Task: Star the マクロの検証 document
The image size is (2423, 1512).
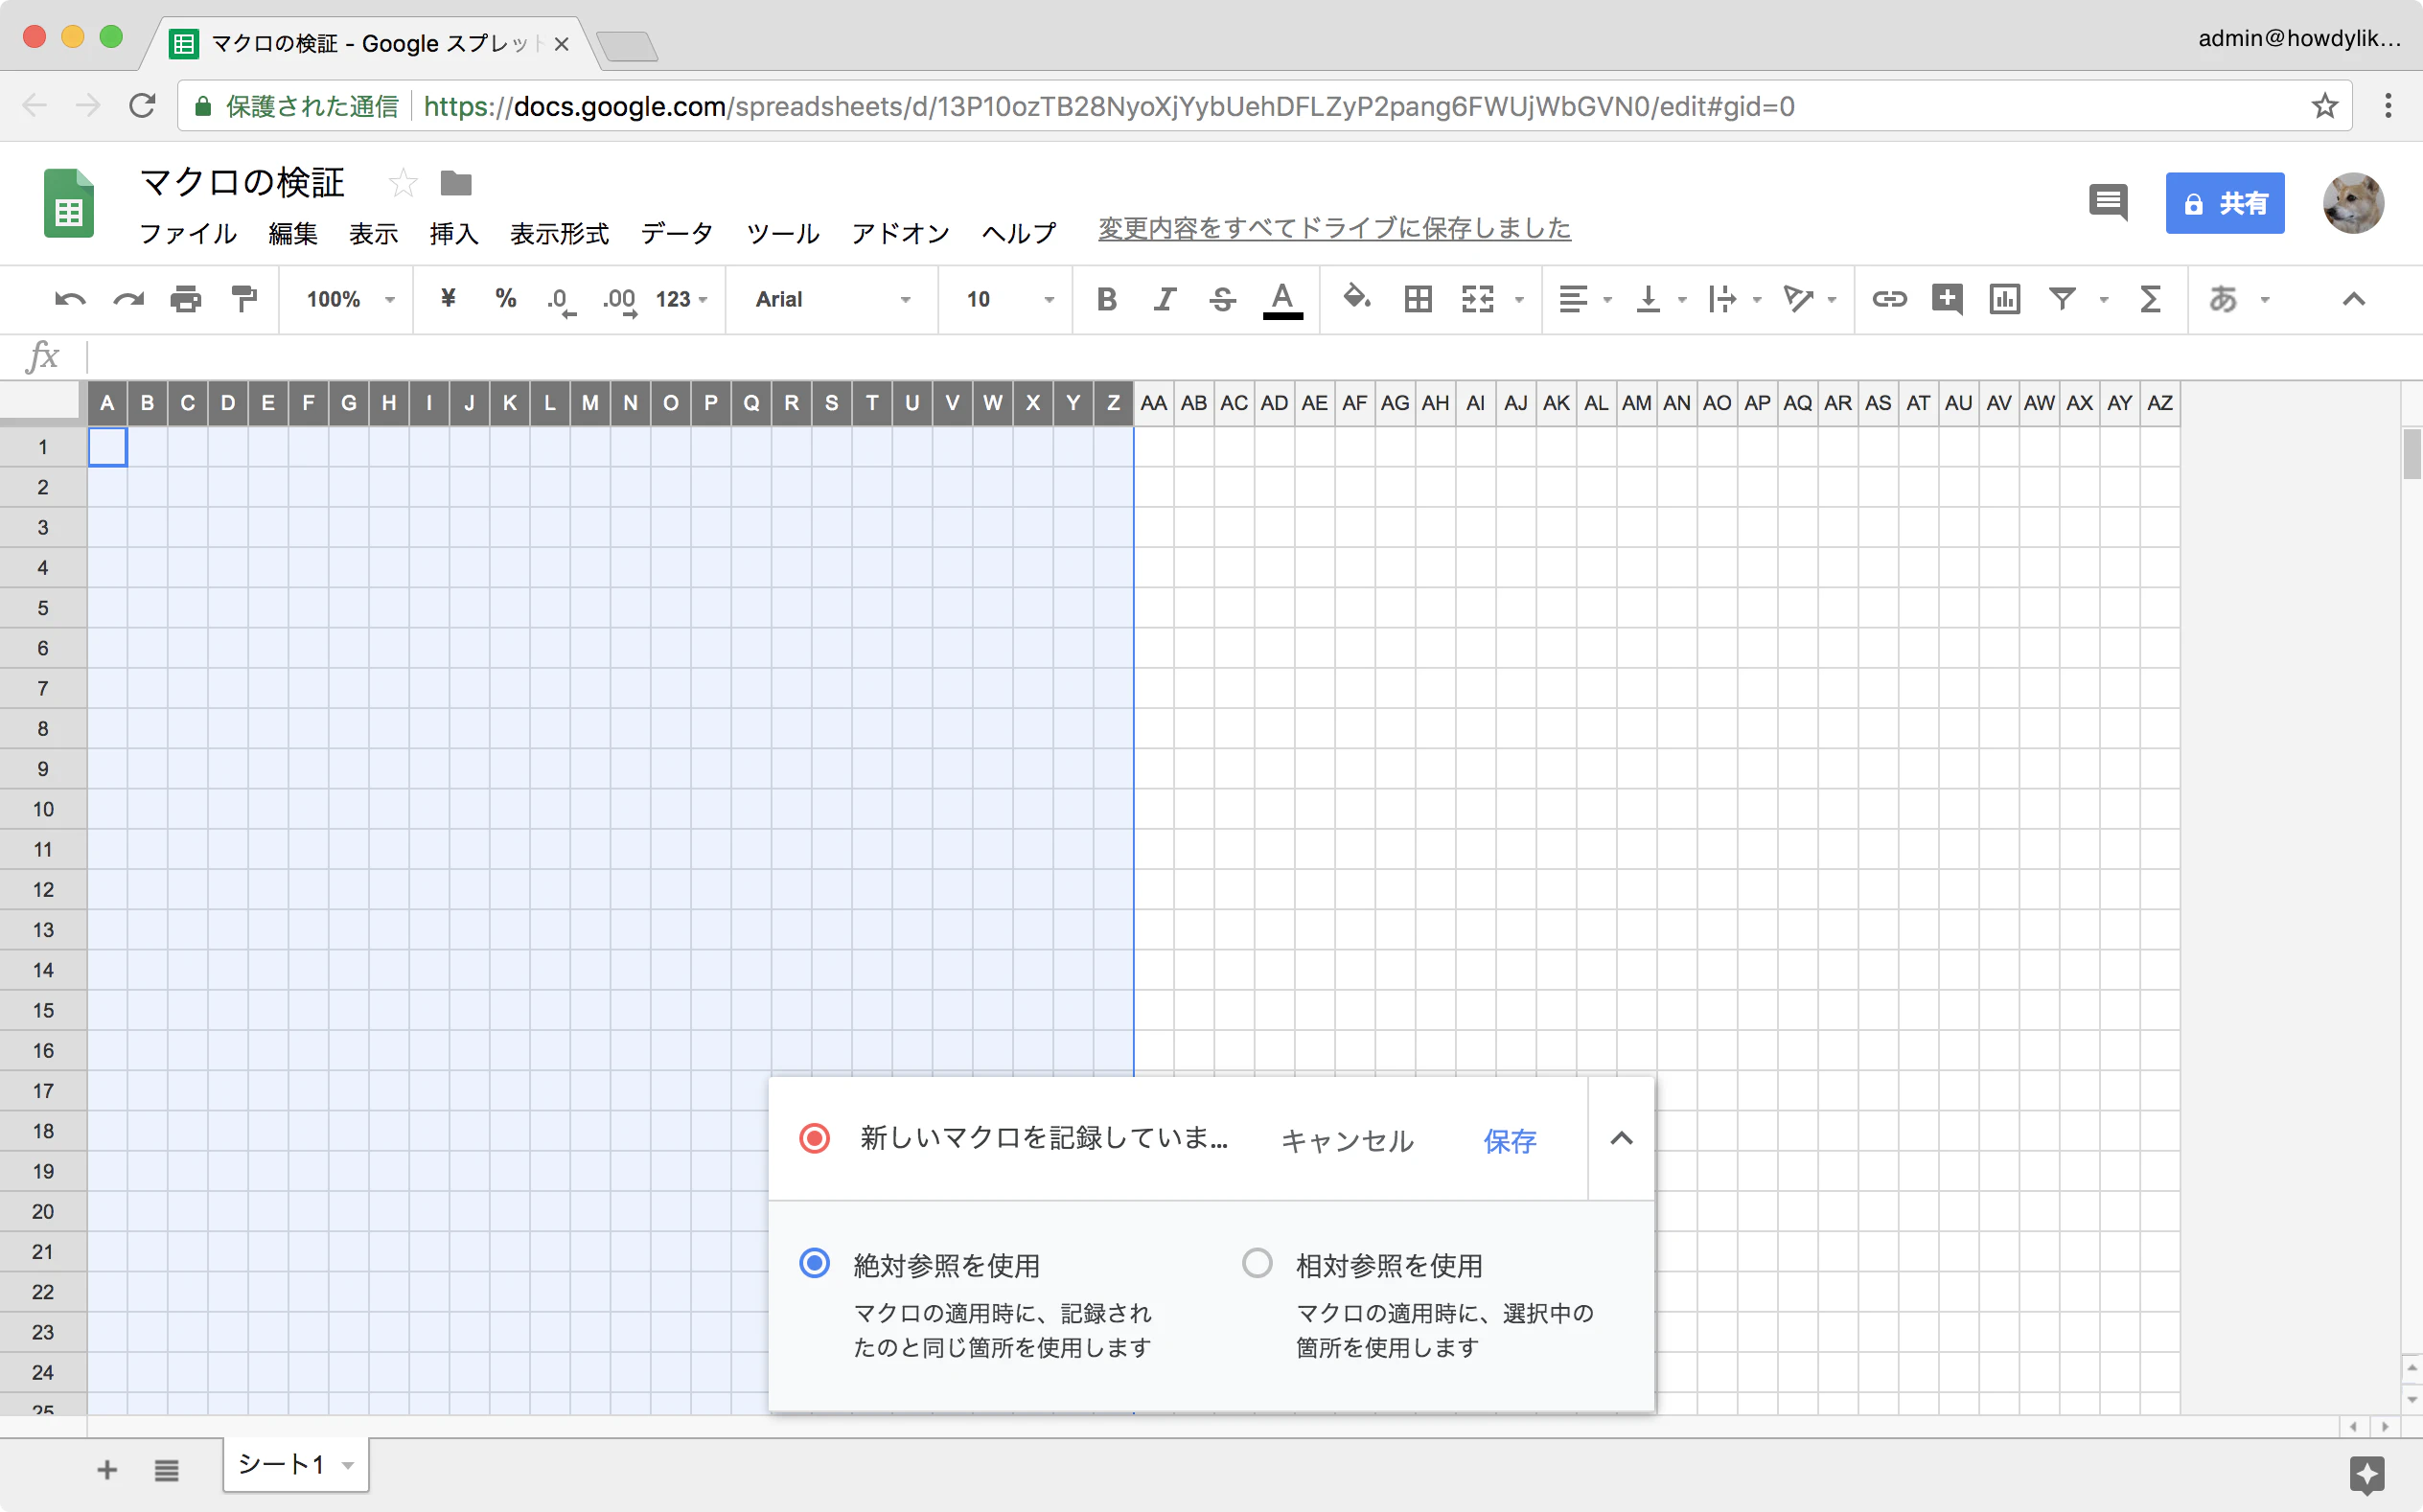Action: (x=403, y=183)
